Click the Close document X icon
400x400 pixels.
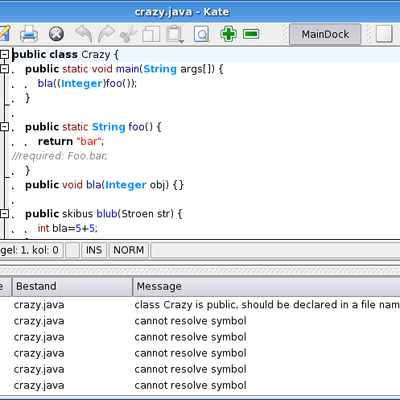click(56, 34)
